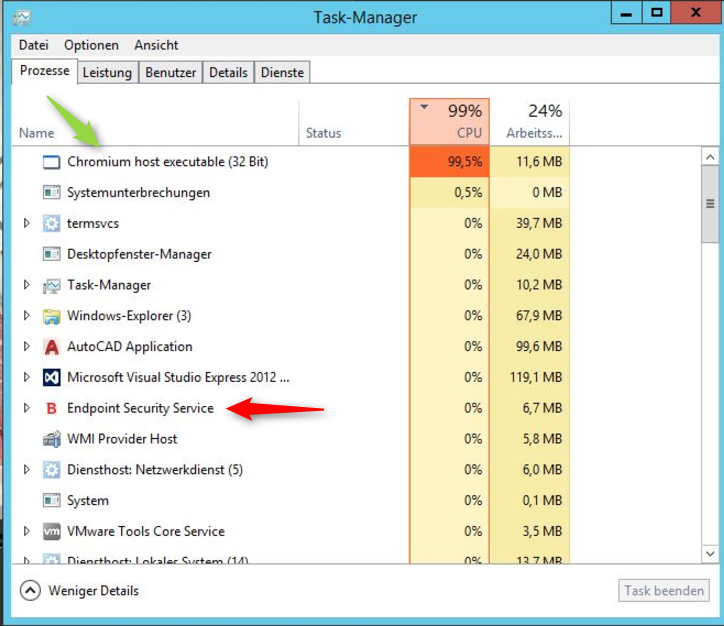Open the Datei menu
This screenshot has width=724, height=626.
click(x=34, y=45)
